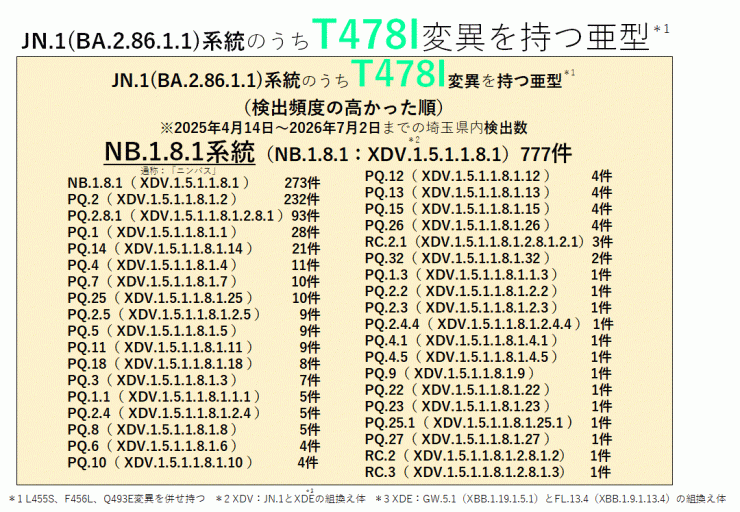Click the '11件' count value
The width and height of the screenshot is (740, 512).
(x=306, y=265)
